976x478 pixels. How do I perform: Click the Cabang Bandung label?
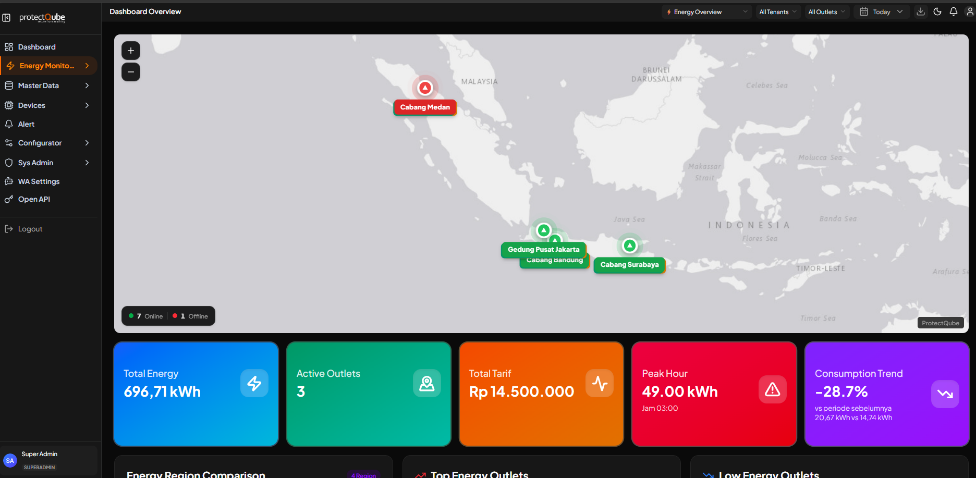(555, 263)
